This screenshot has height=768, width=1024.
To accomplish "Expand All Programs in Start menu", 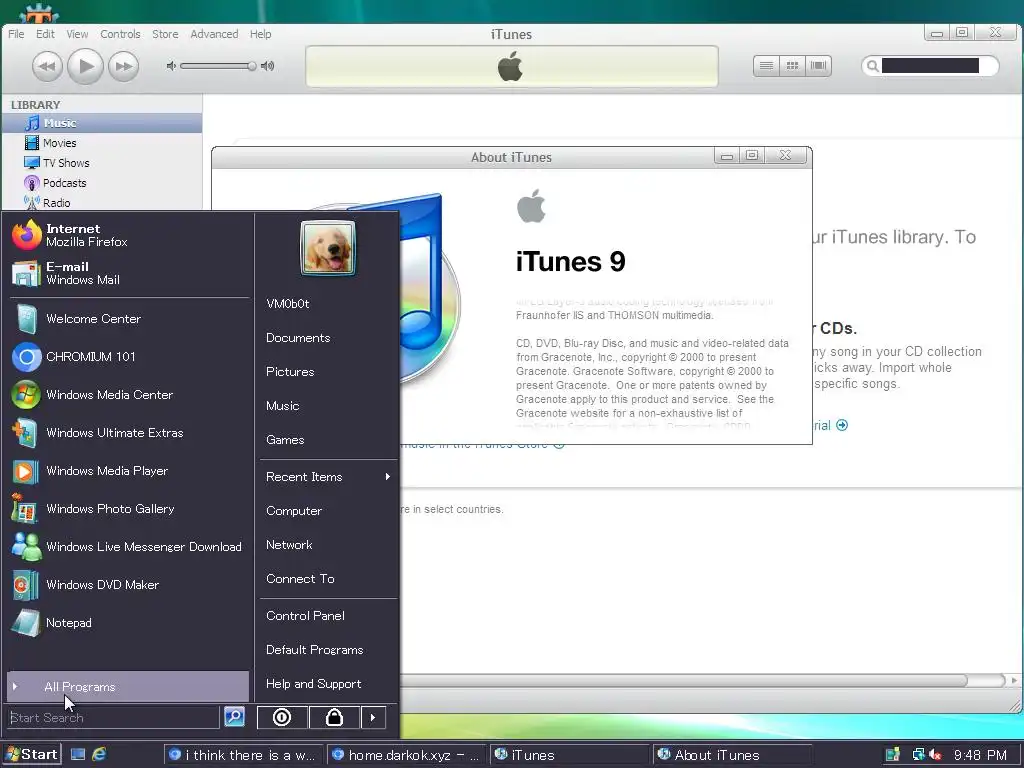I will [128, 686].
